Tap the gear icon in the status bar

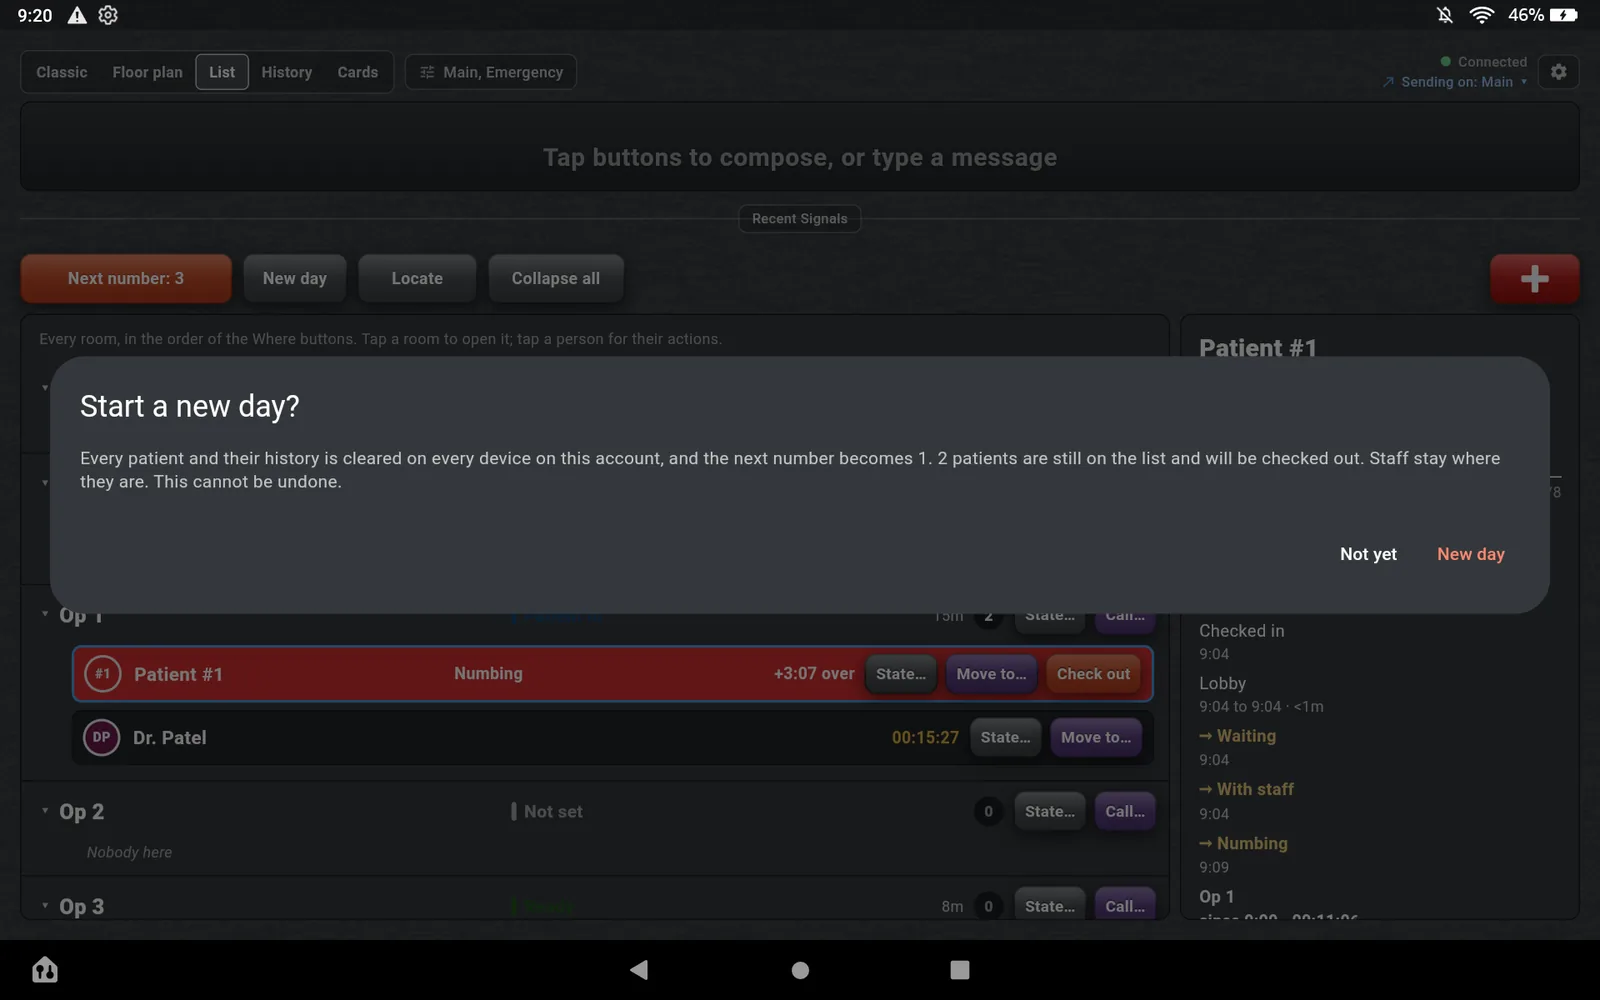click(108, 15)
